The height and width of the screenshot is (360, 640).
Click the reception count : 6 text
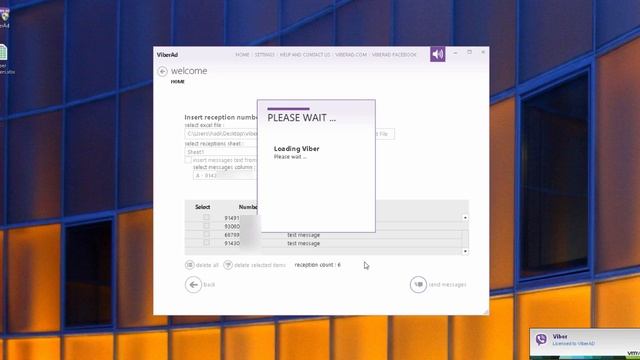(x=318, y=265)
